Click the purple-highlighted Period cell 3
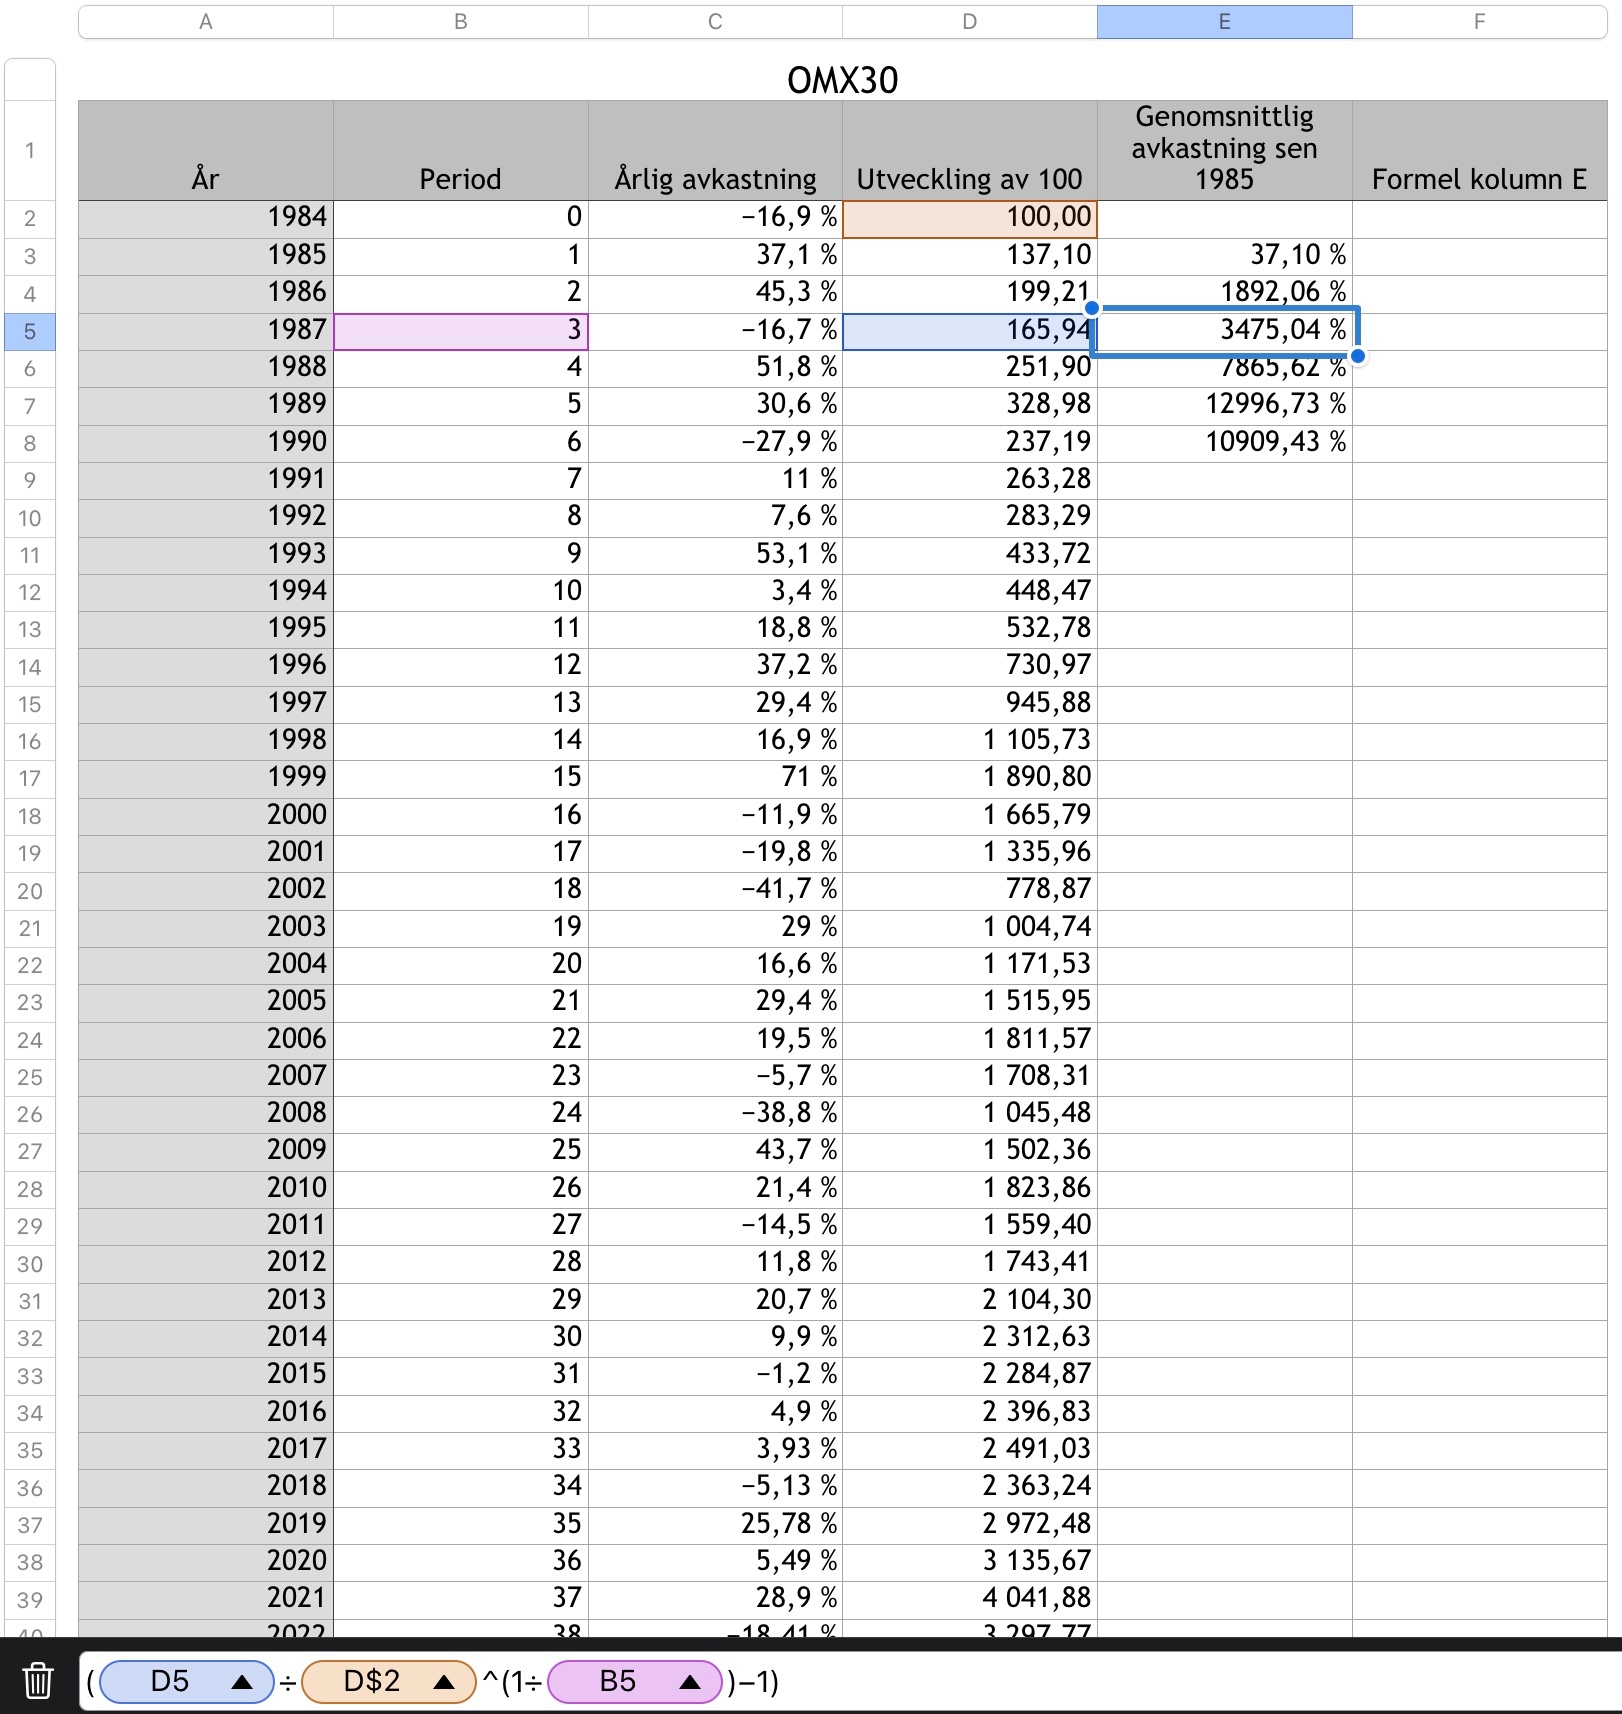This screenshot has width=1622, height=1714. [x=461, y=331]
